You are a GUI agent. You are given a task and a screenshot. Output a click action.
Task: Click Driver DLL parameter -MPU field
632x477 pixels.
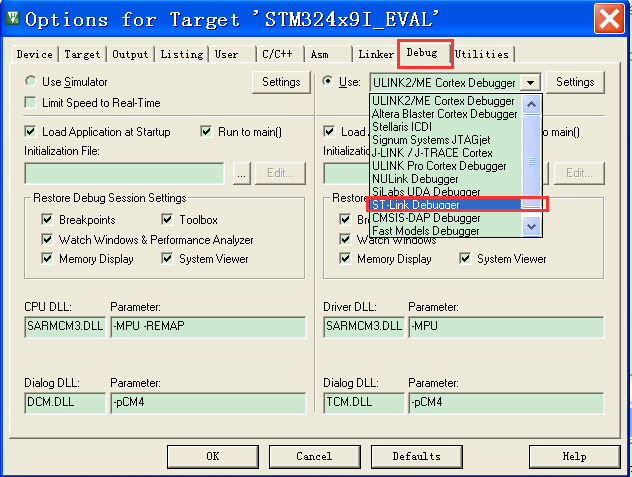(506, 326)
